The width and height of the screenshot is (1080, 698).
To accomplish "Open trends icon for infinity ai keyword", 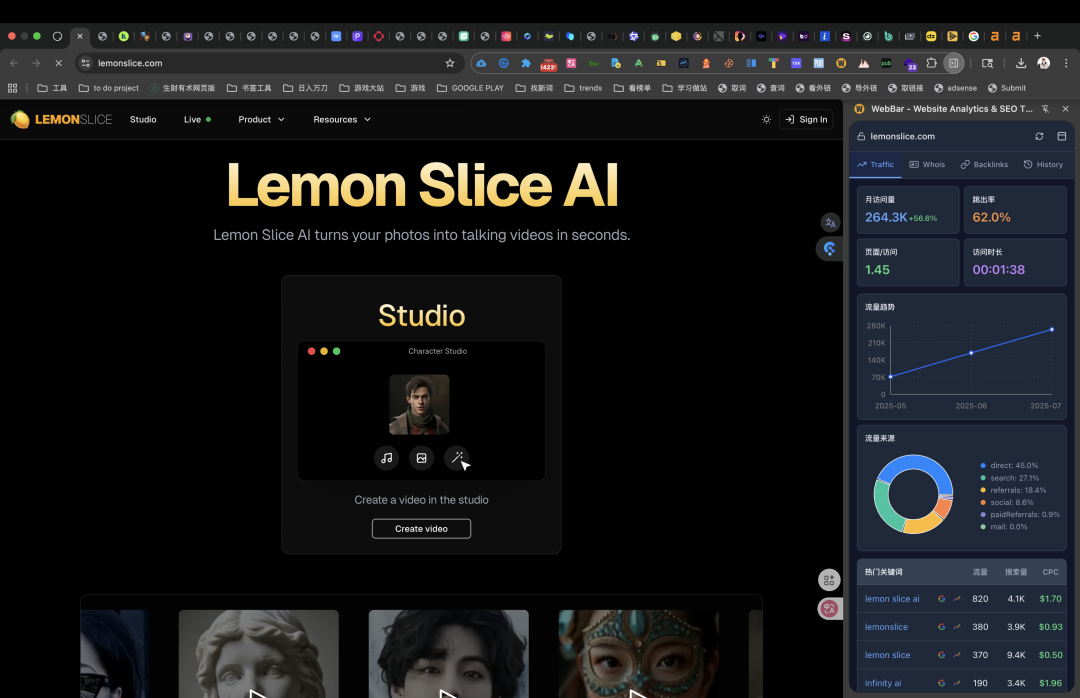I will pos(957,683).
